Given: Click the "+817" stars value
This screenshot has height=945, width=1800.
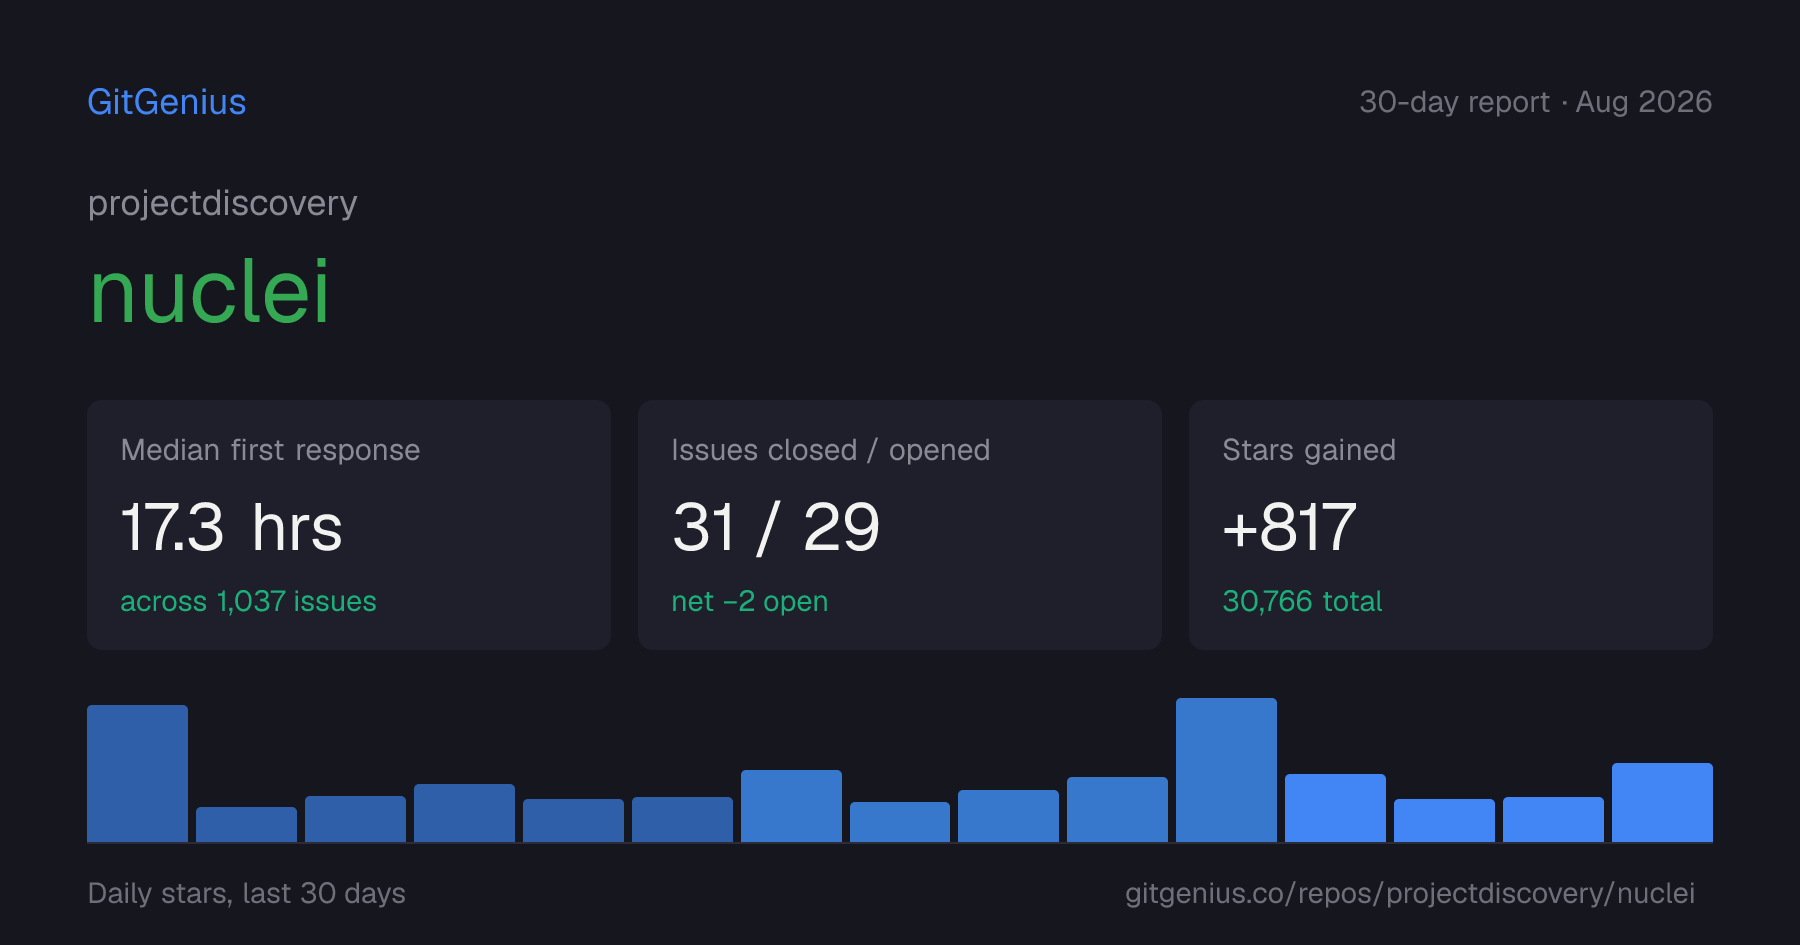Looking at the screenshot, I should [1289, 527].
